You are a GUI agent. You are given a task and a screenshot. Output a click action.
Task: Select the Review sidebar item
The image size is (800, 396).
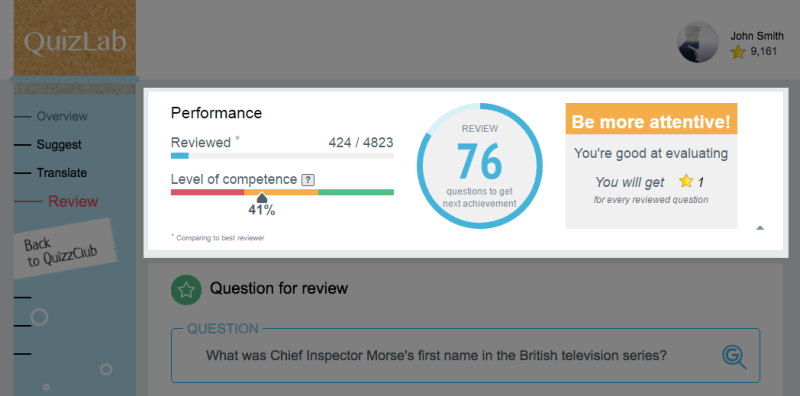pos(73,202)
